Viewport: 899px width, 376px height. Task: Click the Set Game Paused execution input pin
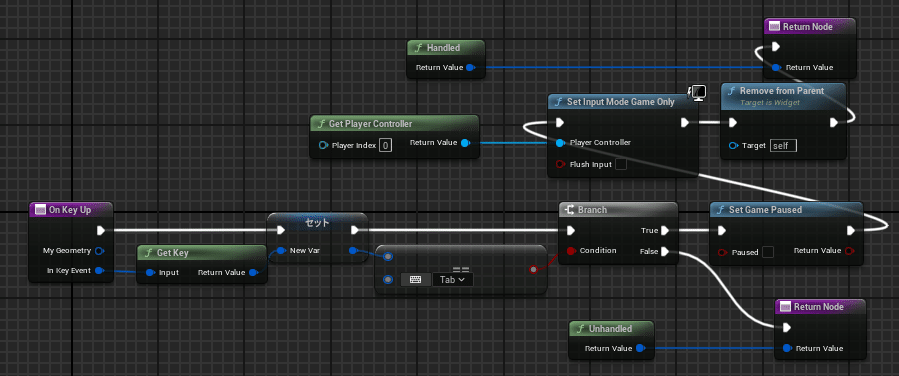[722, 230]
